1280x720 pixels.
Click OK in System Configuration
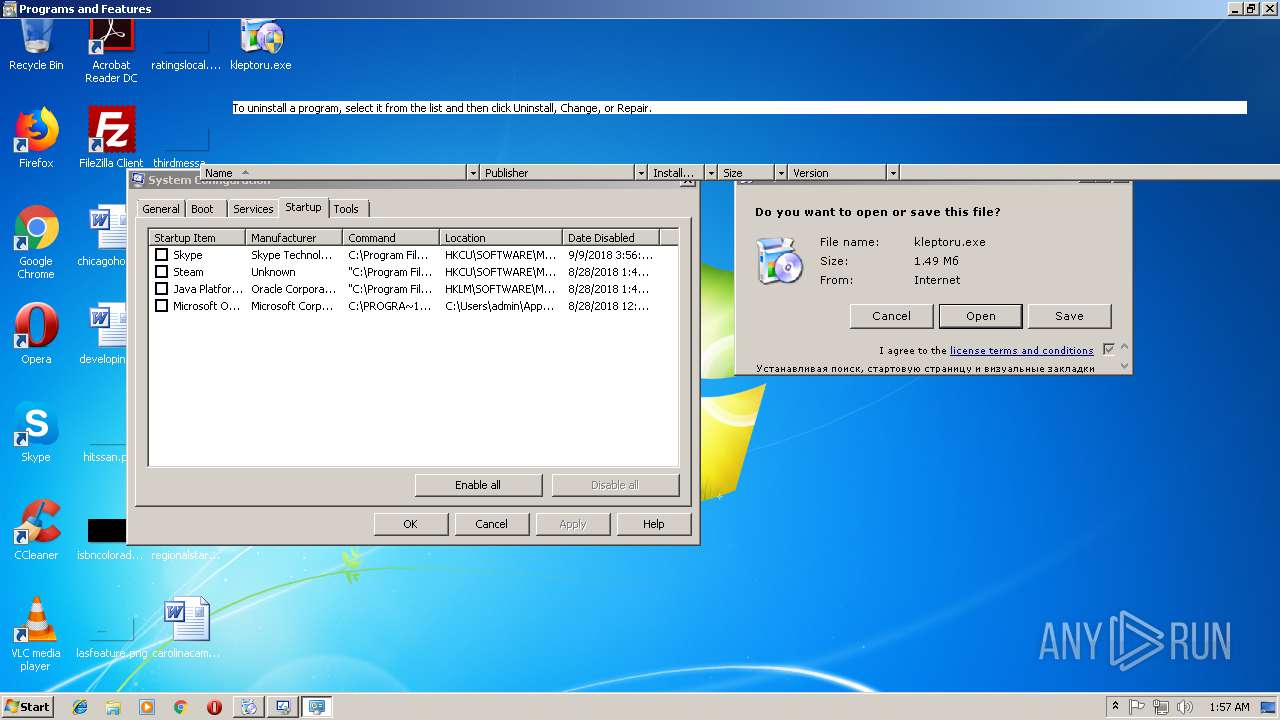click(410, 524)
